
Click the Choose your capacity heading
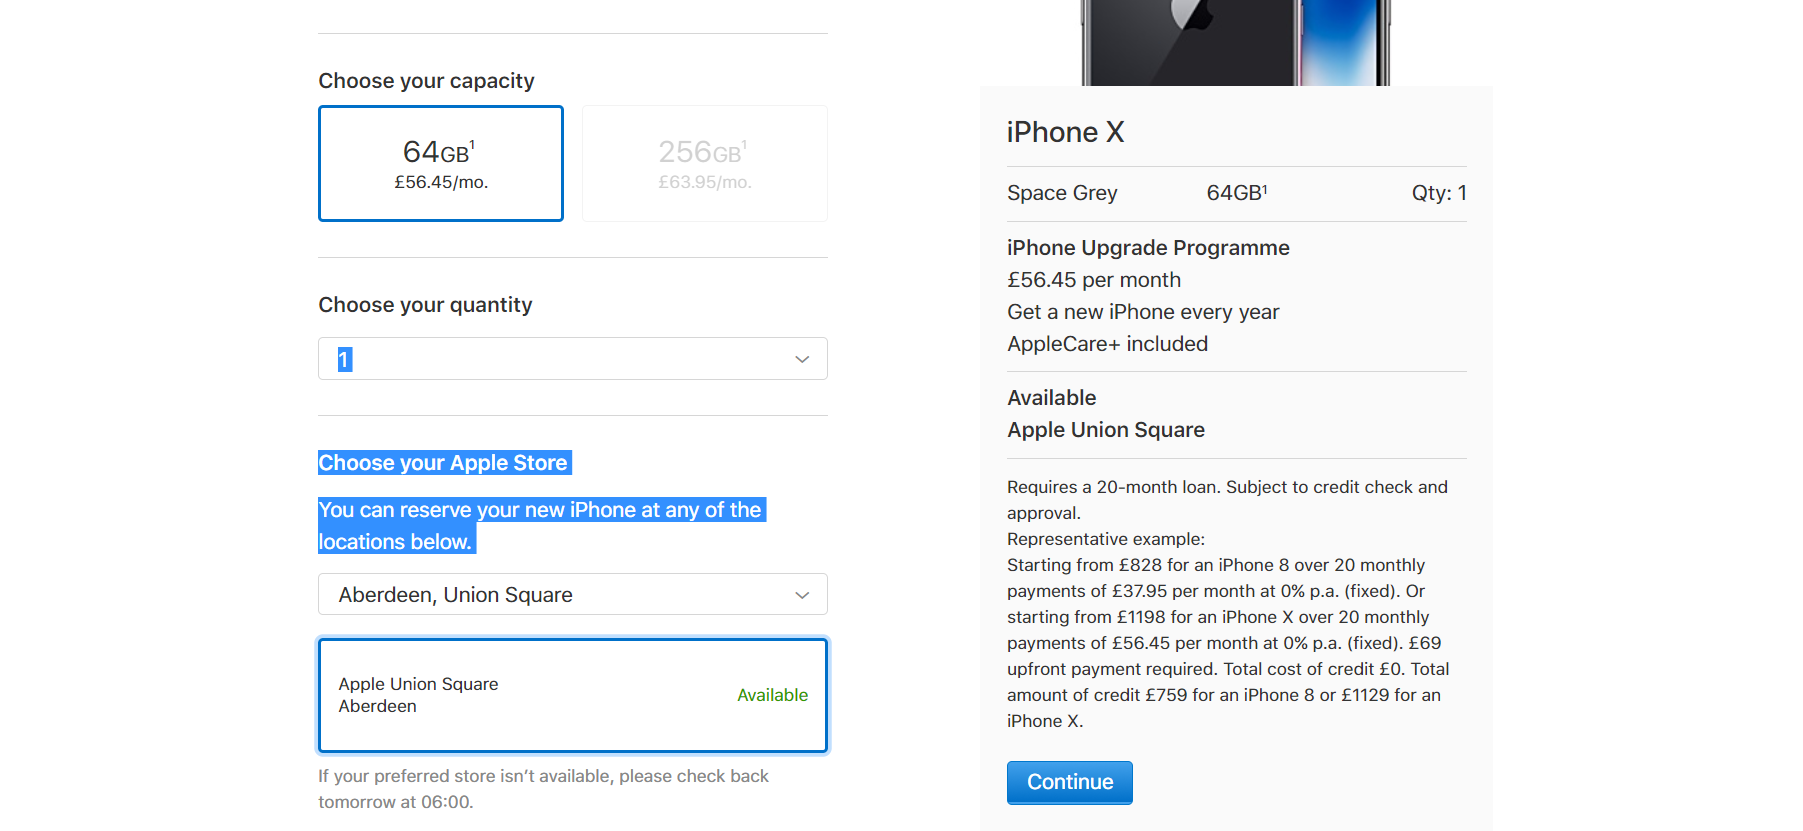tap(427, 81)
